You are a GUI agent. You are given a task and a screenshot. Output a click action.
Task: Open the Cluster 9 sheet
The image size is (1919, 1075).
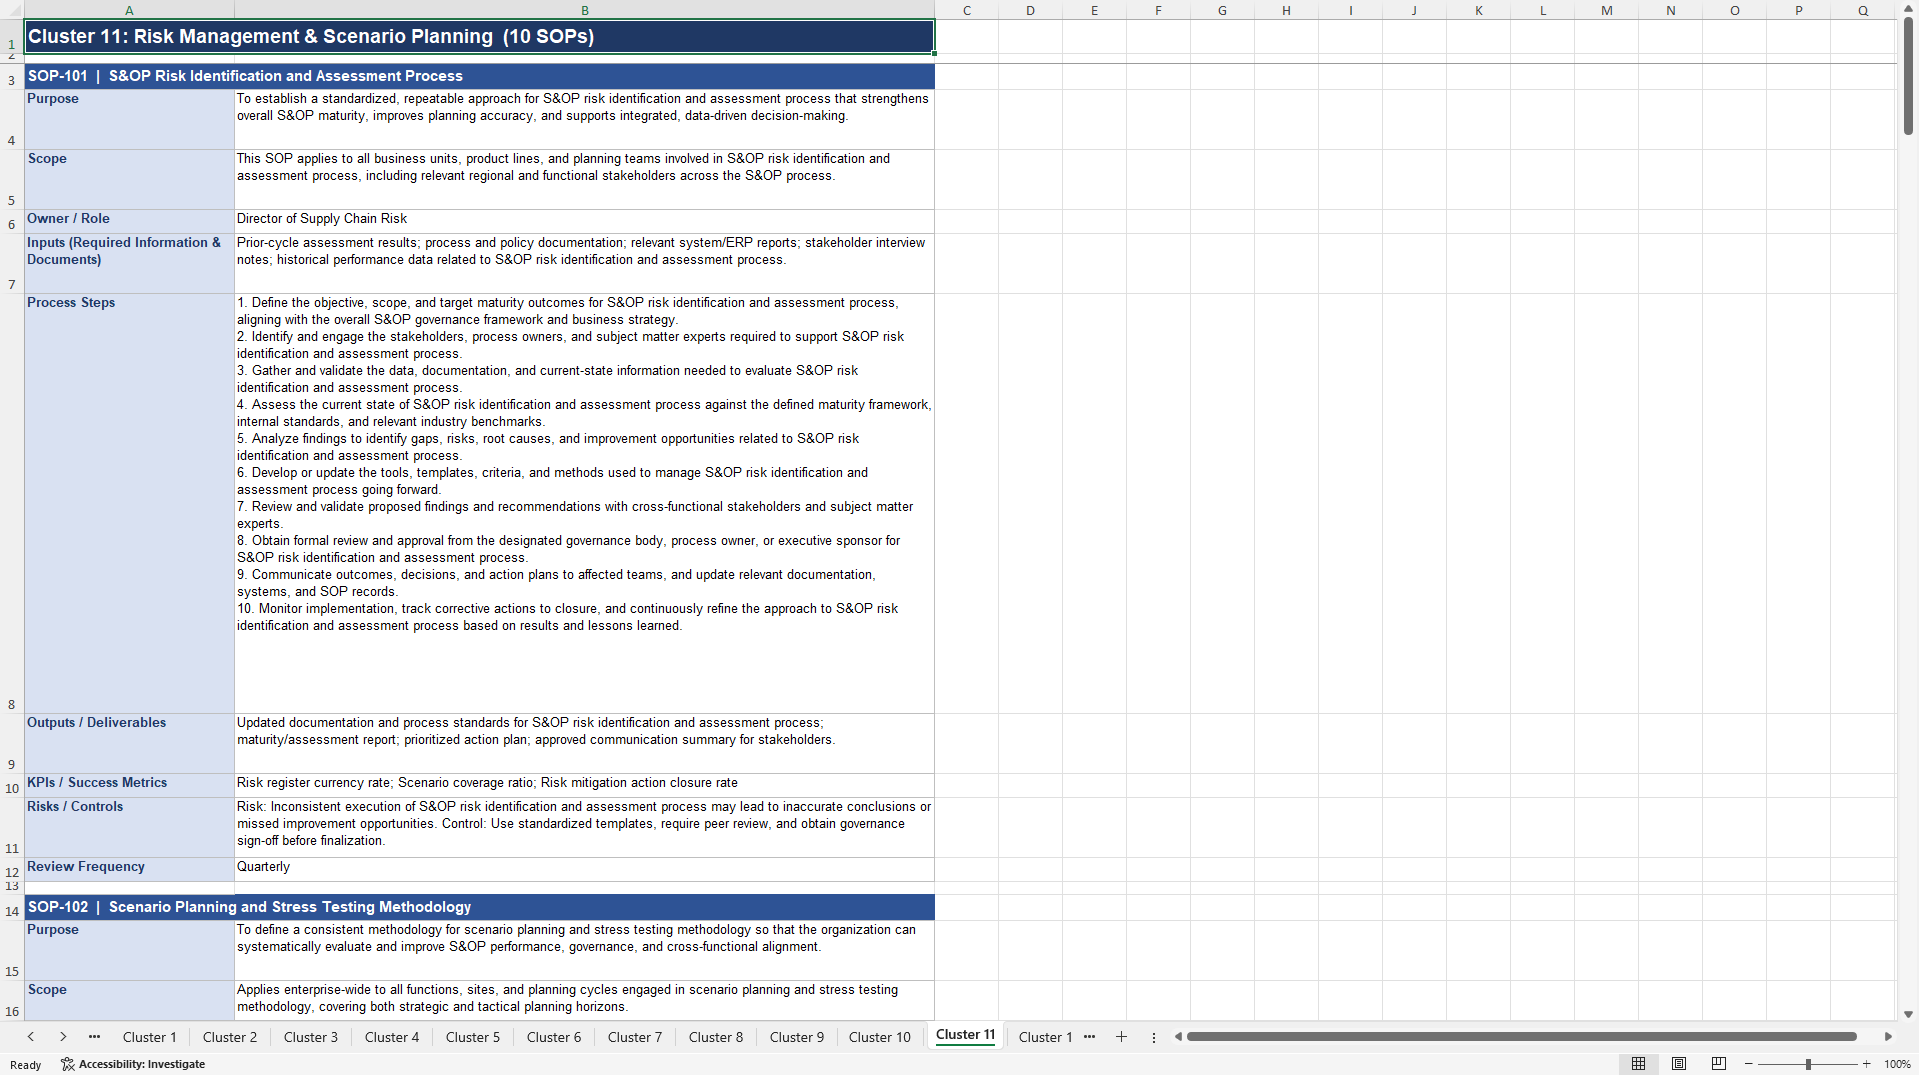(x=797, y=1037)
